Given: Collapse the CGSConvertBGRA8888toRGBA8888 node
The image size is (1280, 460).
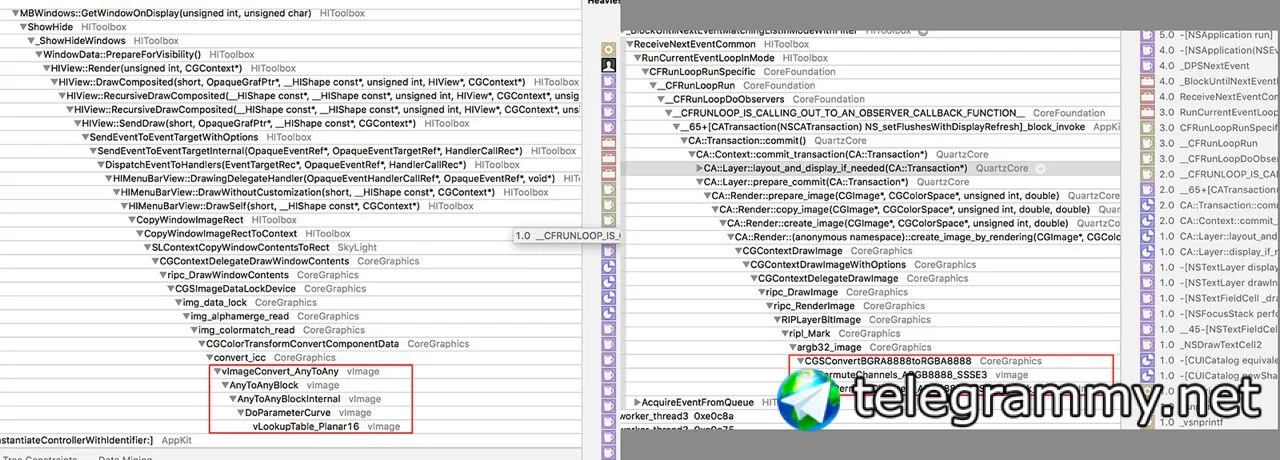Looking at the screenshot, I should [x=799, y=361].
